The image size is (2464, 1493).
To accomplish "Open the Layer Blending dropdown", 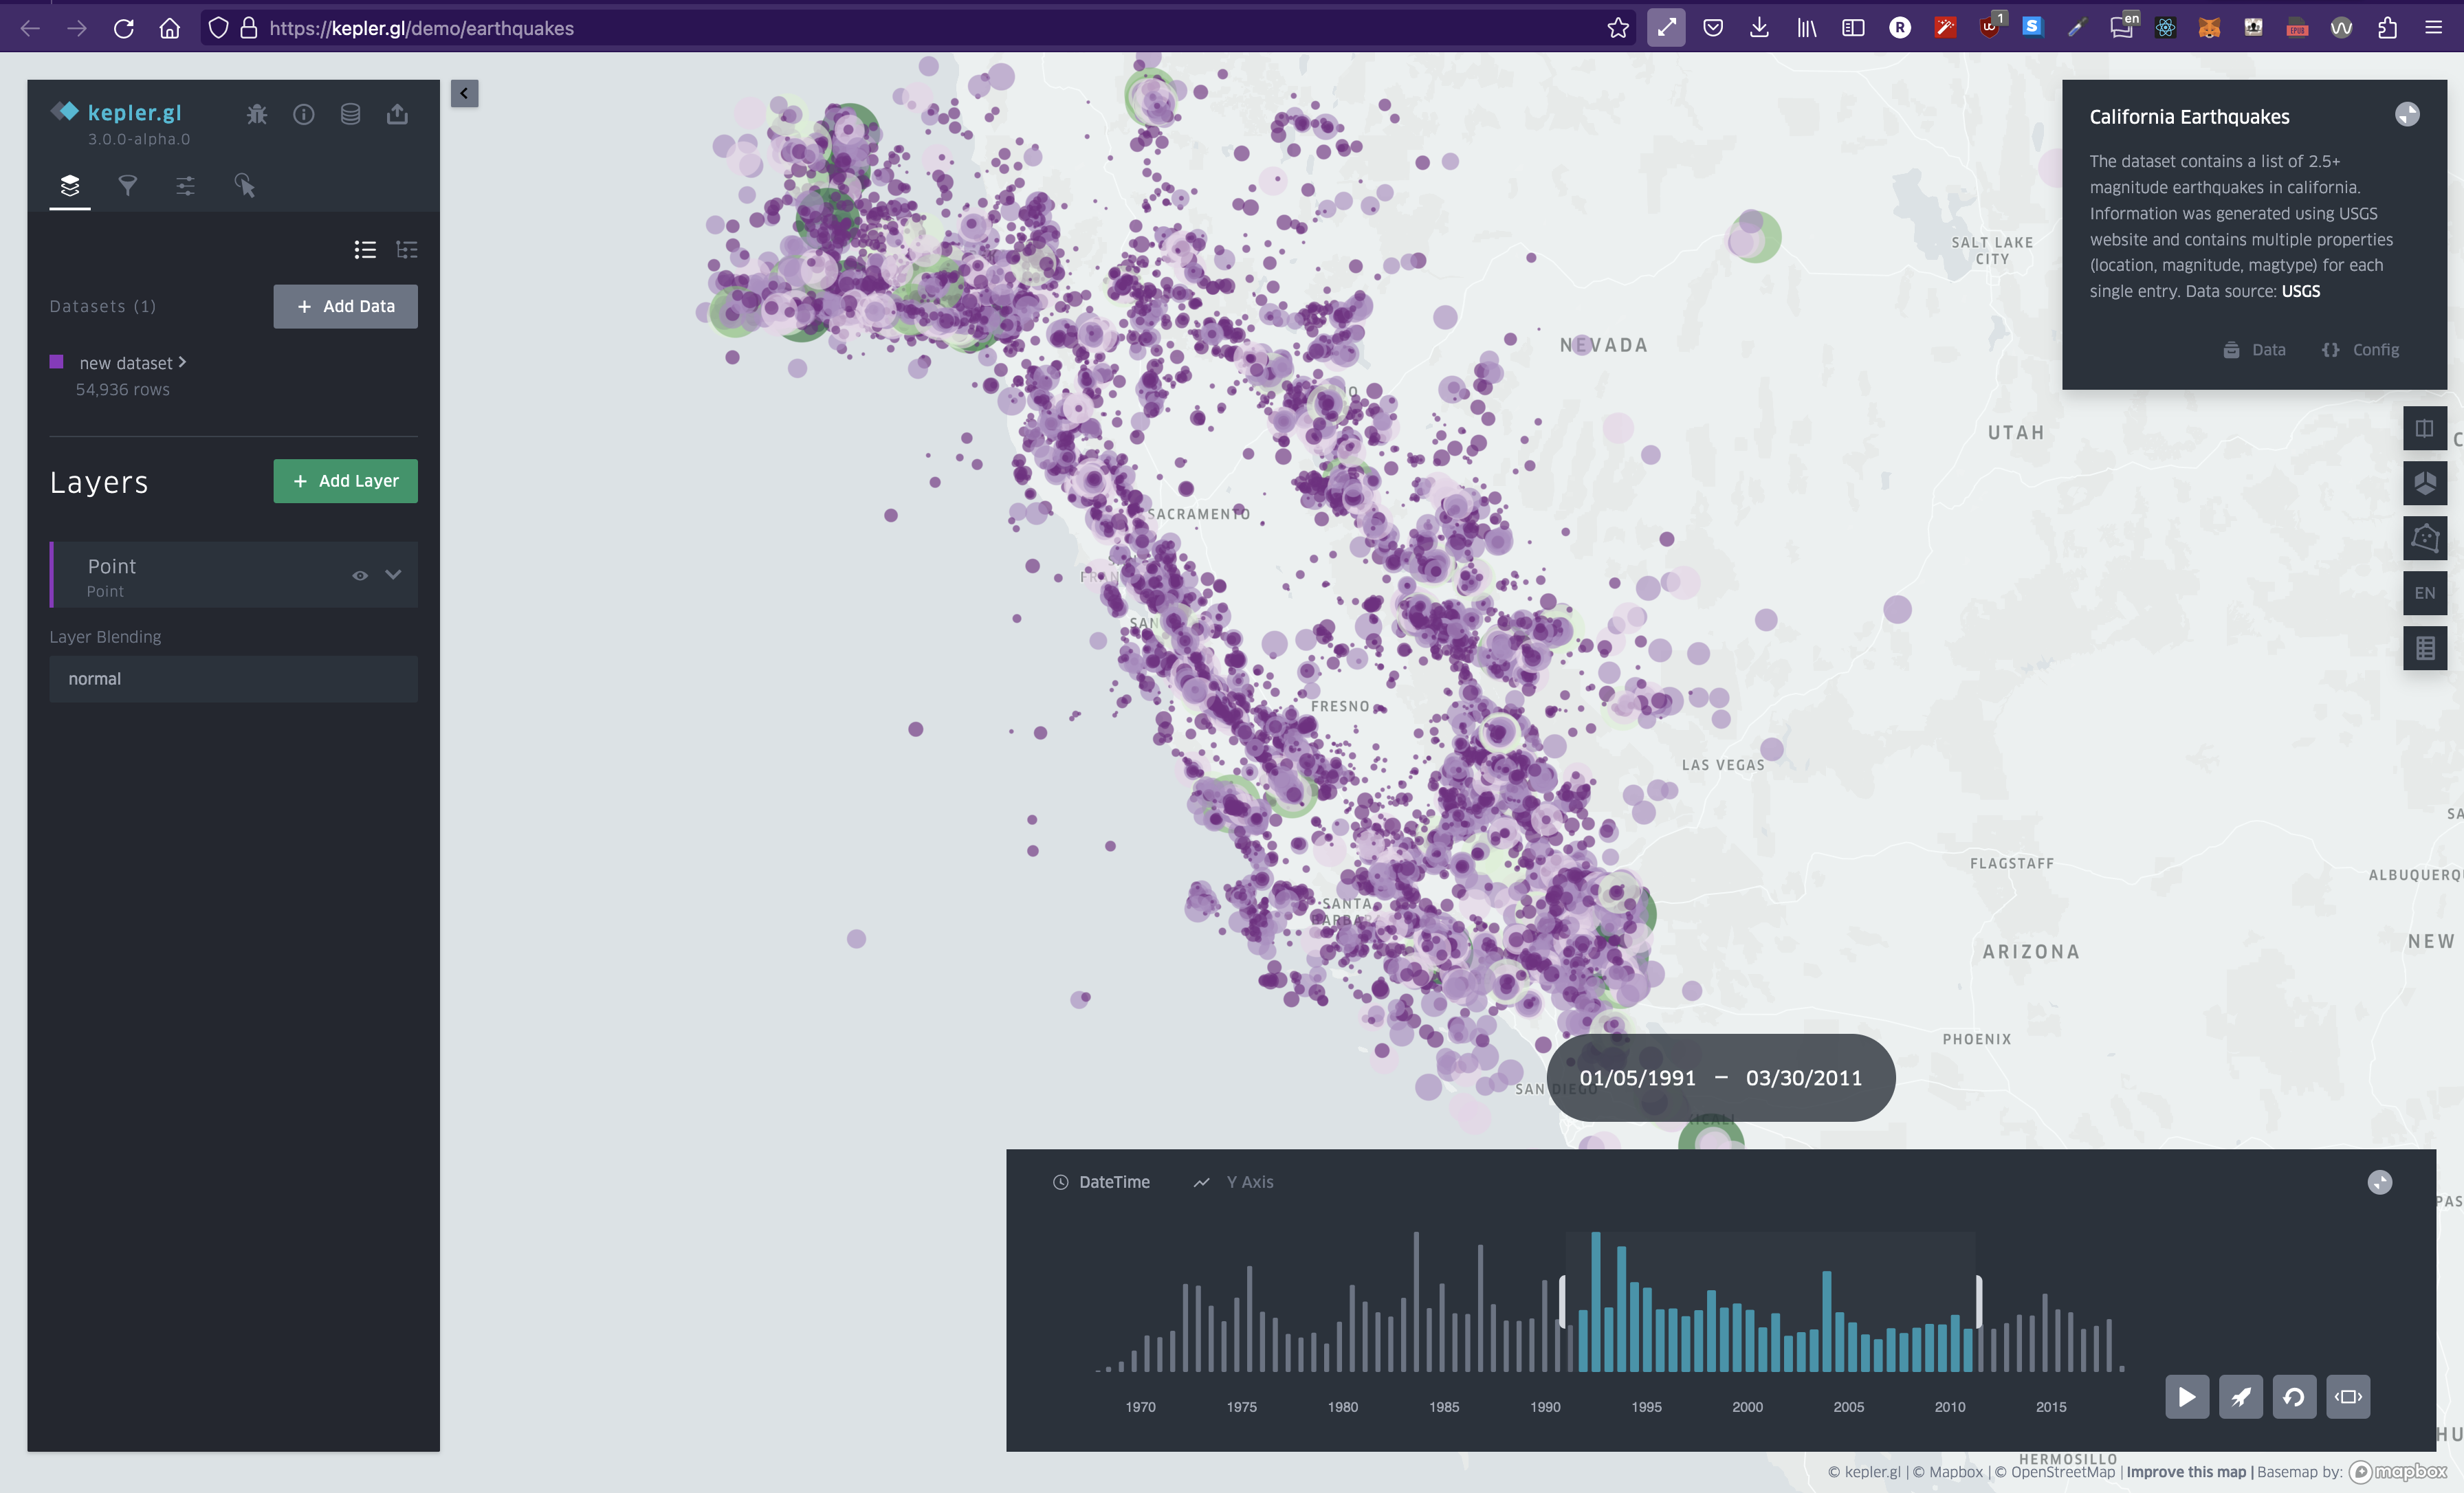I will point(233,679).
